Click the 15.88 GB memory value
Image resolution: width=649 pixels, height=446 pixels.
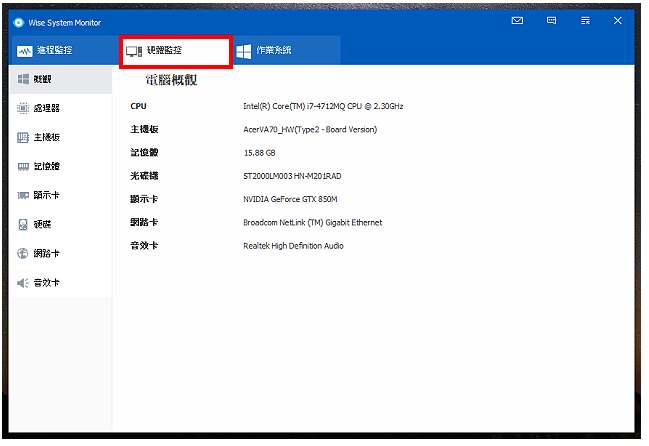(260, 153)
